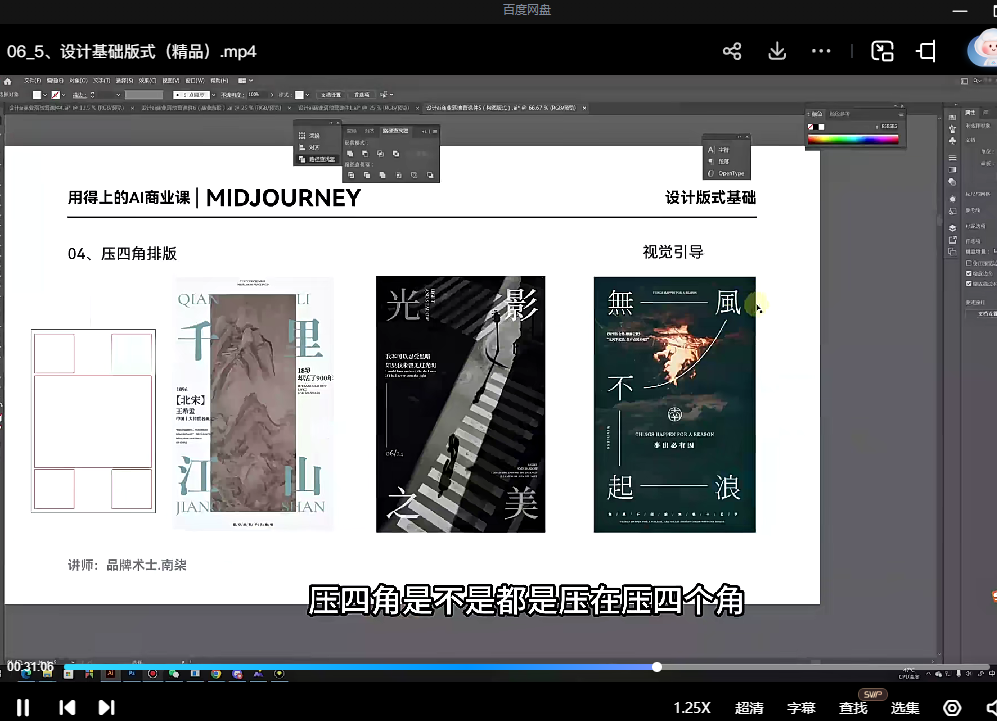Skip to the previous video
The height and width of the screenshot is (721, 997).
67,708
